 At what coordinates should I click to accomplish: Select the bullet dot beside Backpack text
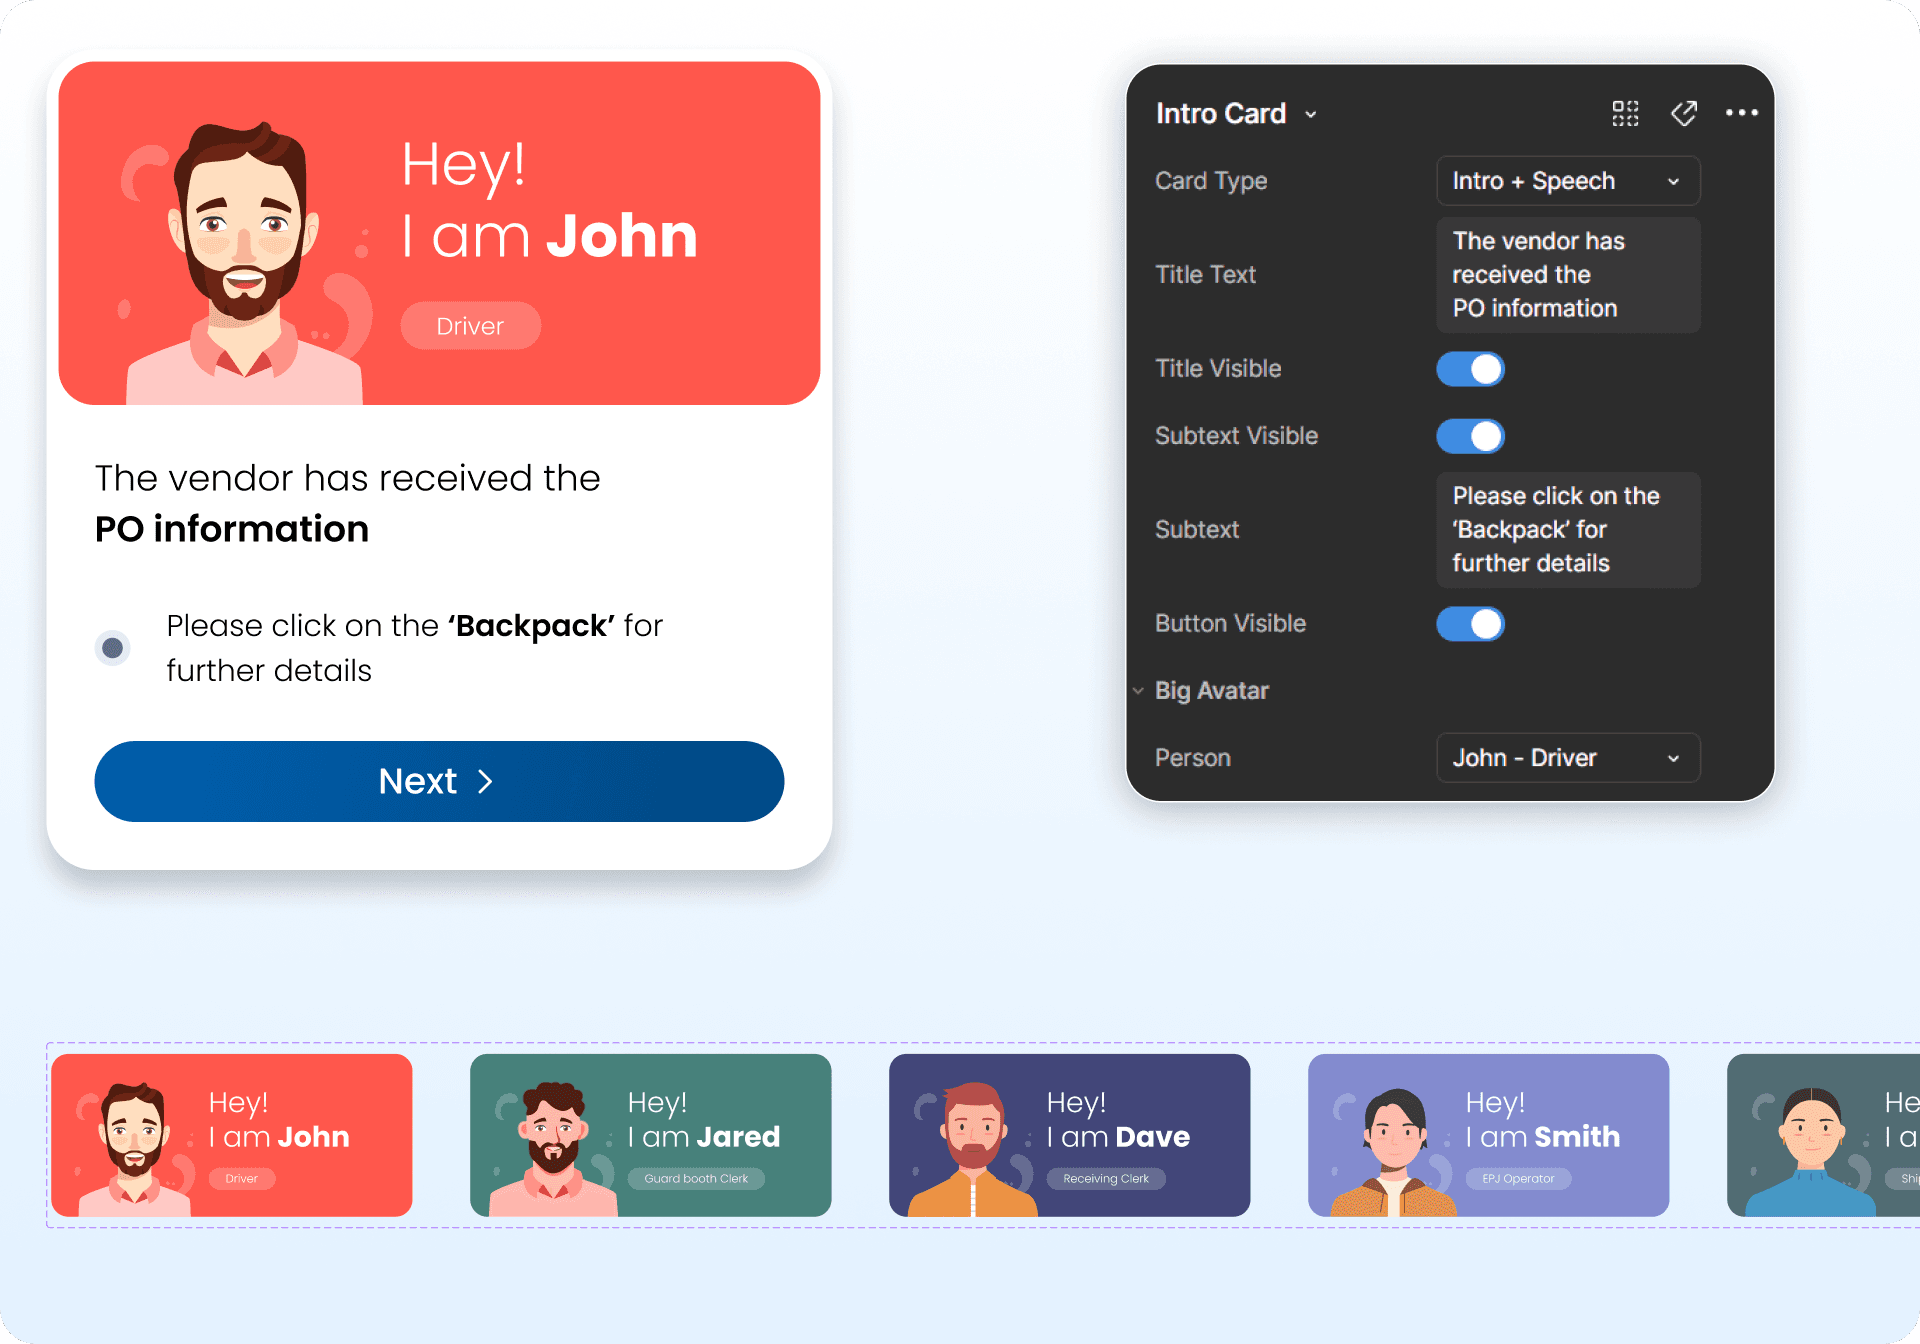click(x=113, y=648)
